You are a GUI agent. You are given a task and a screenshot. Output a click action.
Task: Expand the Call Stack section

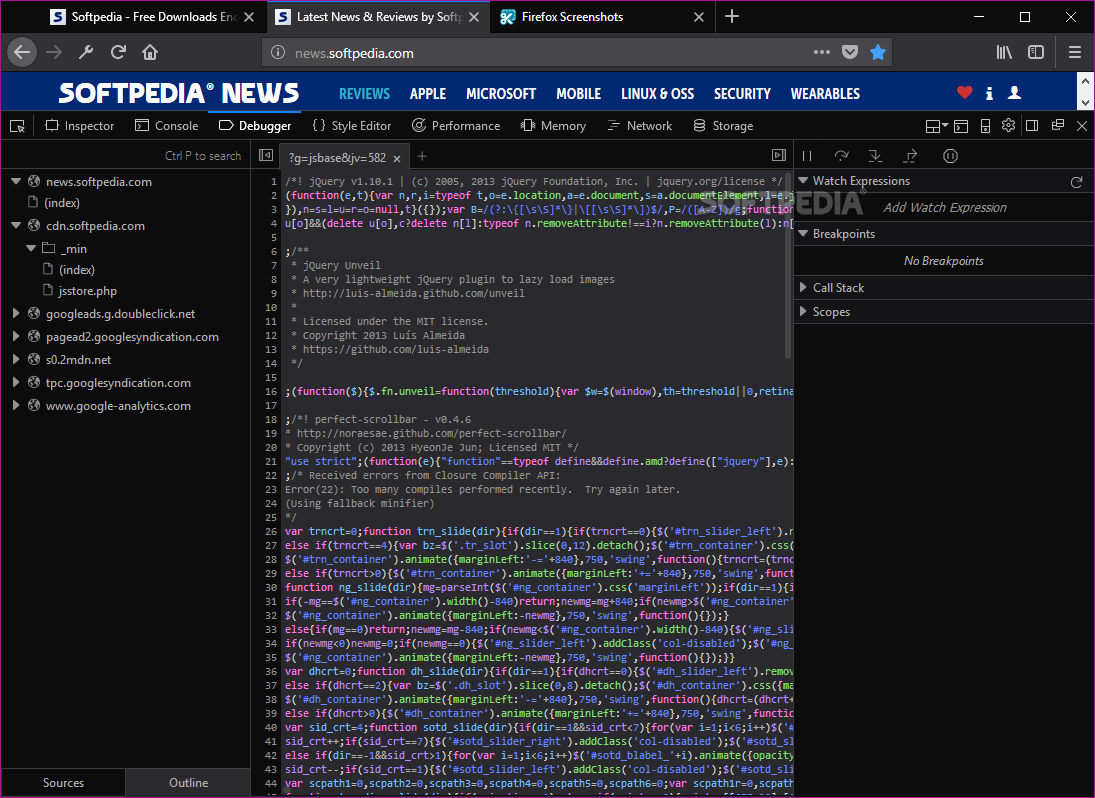pos(803,287)
